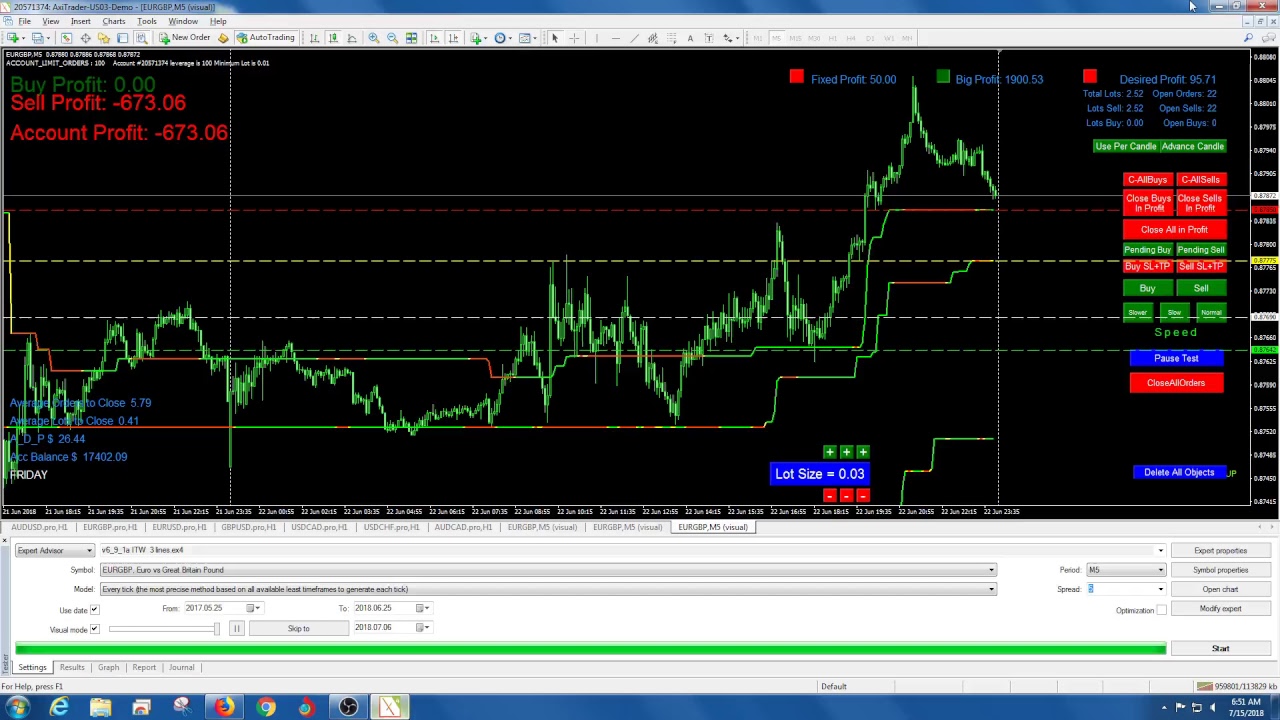Viewport: 1280px width, 720px height.
Task: Switch to line chart icon
Action: pos(352,38)
